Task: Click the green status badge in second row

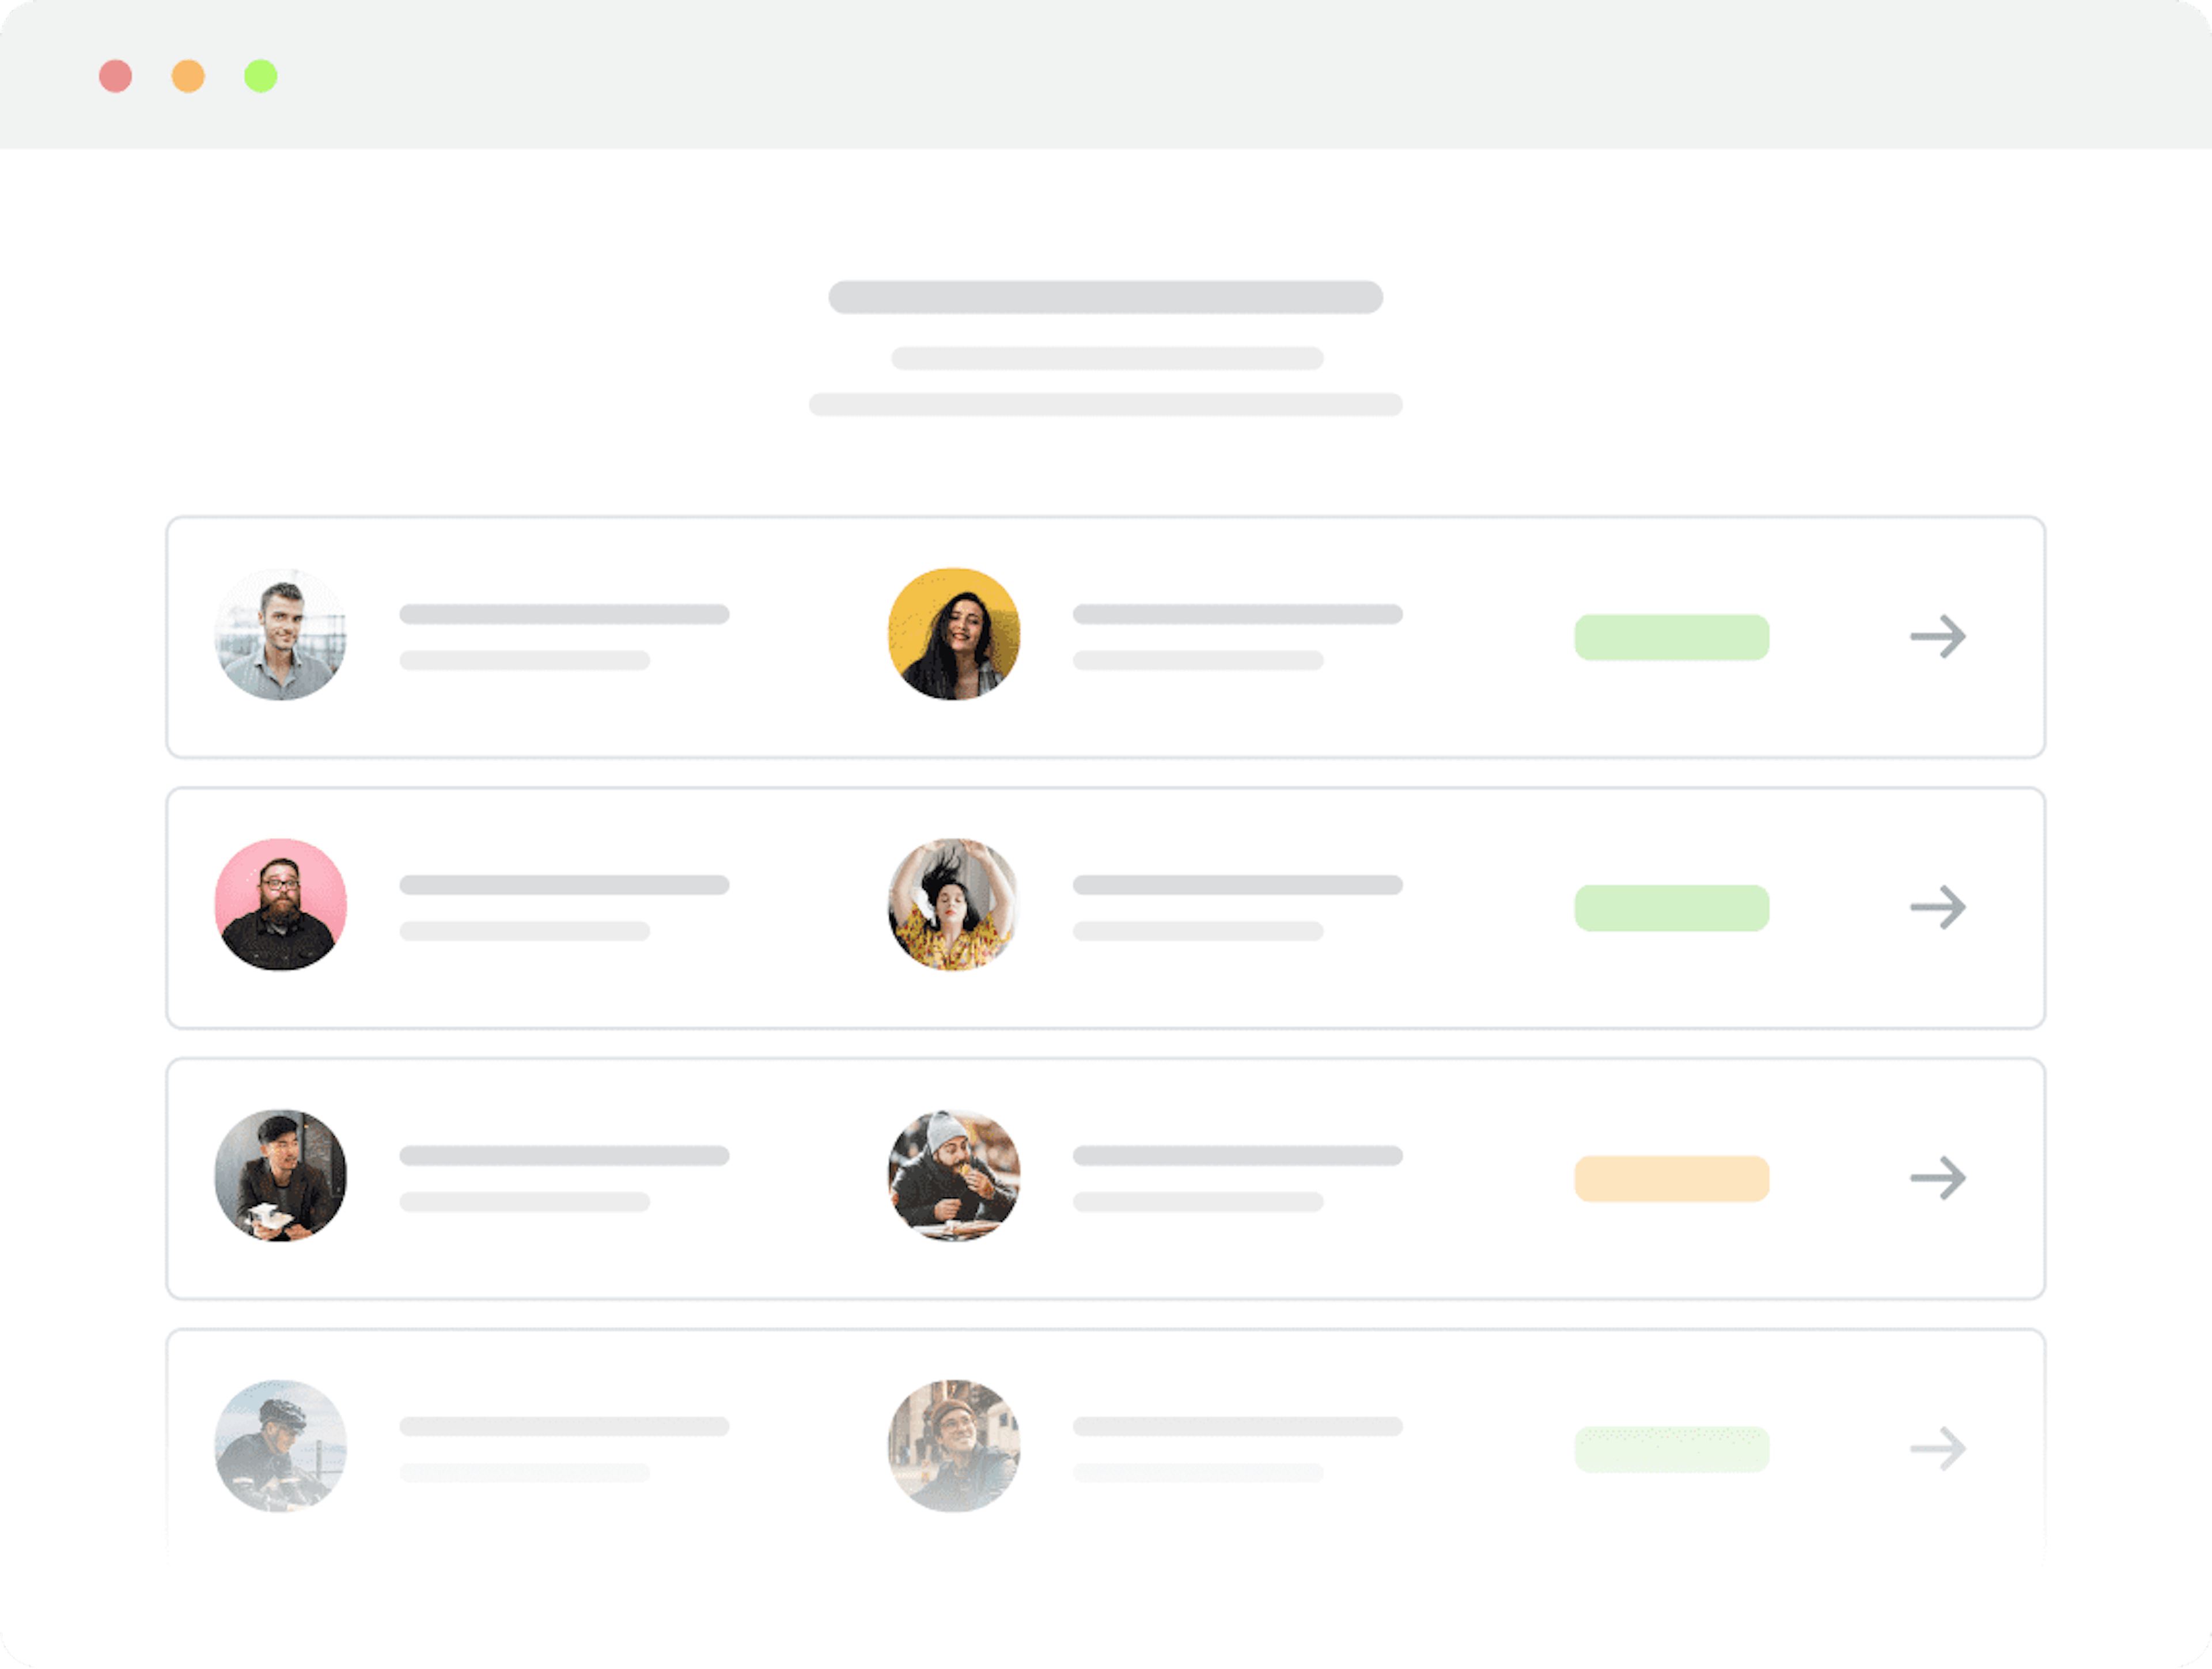Action: 1672,909
